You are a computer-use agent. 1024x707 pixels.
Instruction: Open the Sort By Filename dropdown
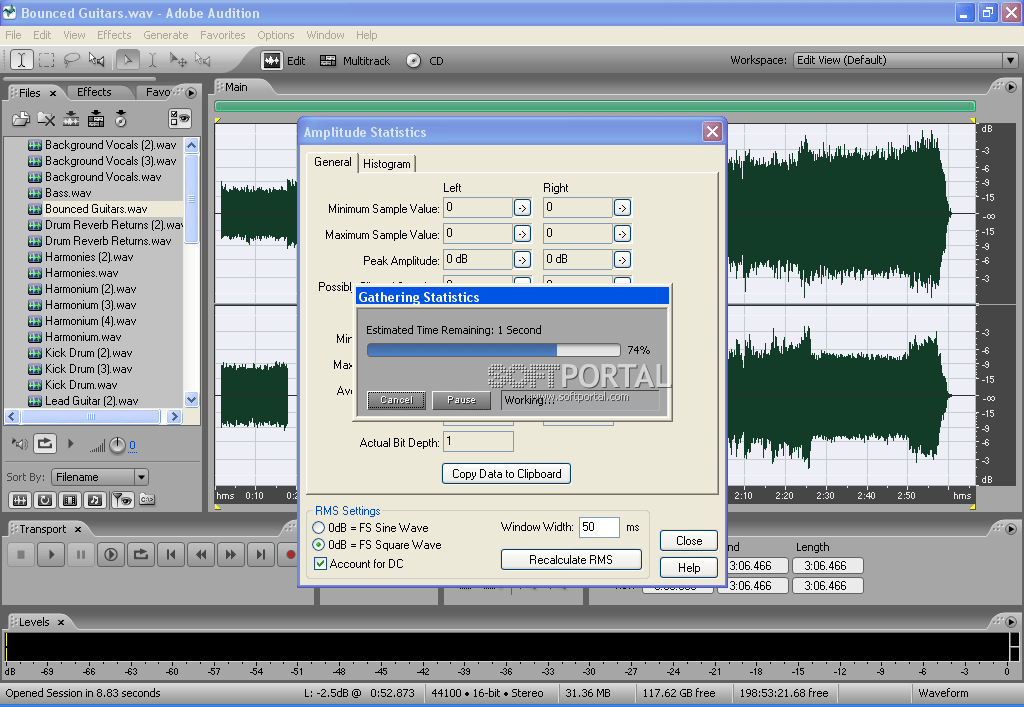140,477
